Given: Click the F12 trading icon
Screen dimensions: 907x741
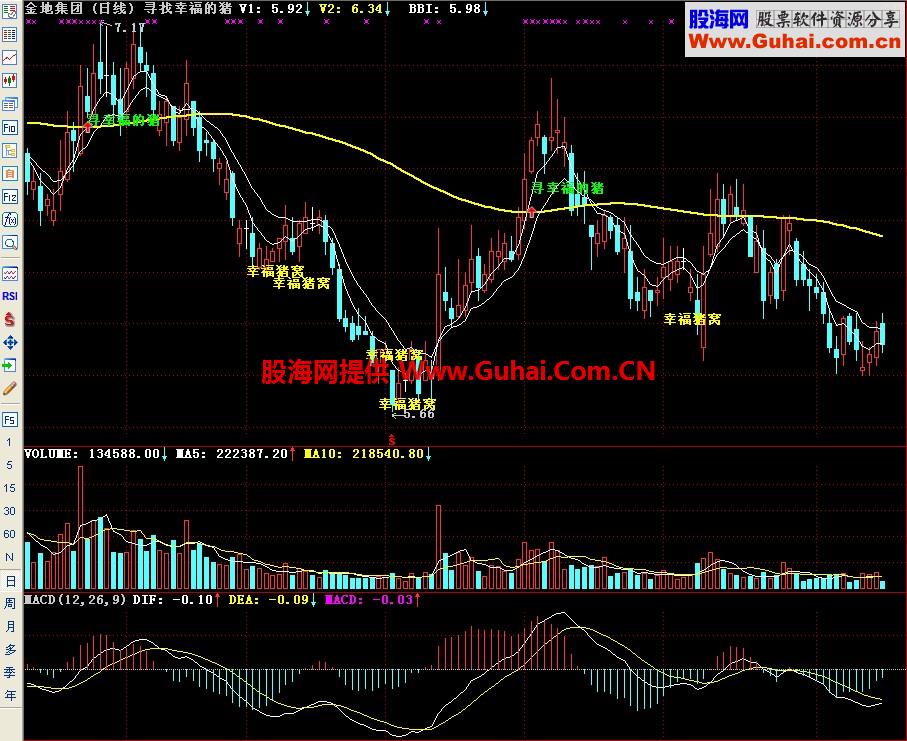Looking at the screenshot, I should click(9, 197).
